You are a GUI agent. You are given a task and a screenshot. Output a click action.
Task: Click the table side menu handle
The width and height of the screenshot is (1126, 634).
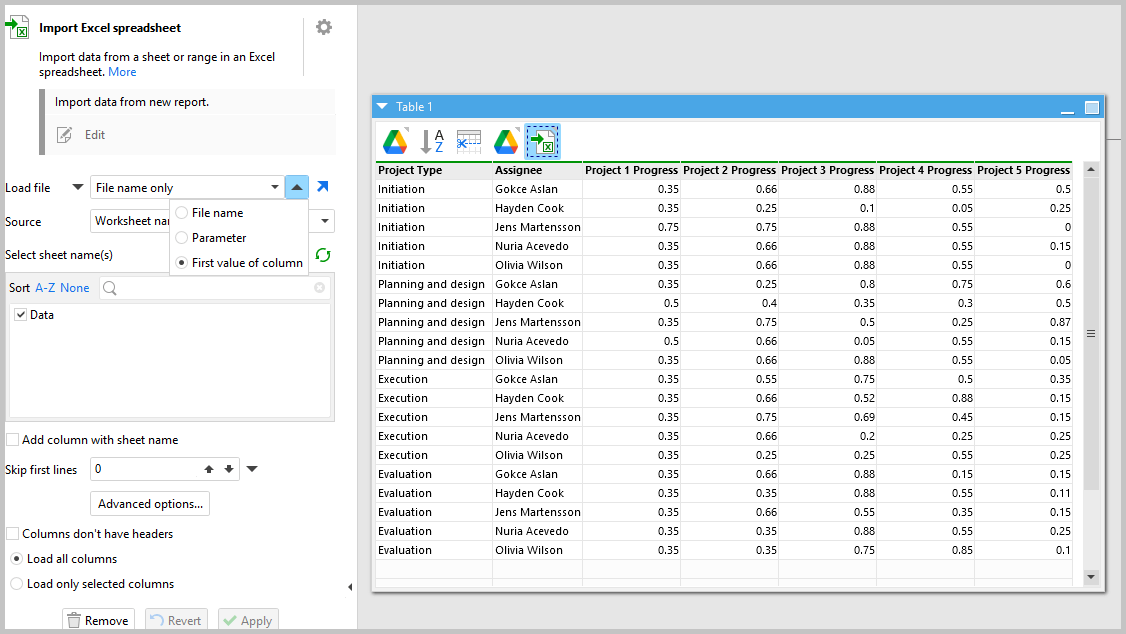coord(1091,334)
